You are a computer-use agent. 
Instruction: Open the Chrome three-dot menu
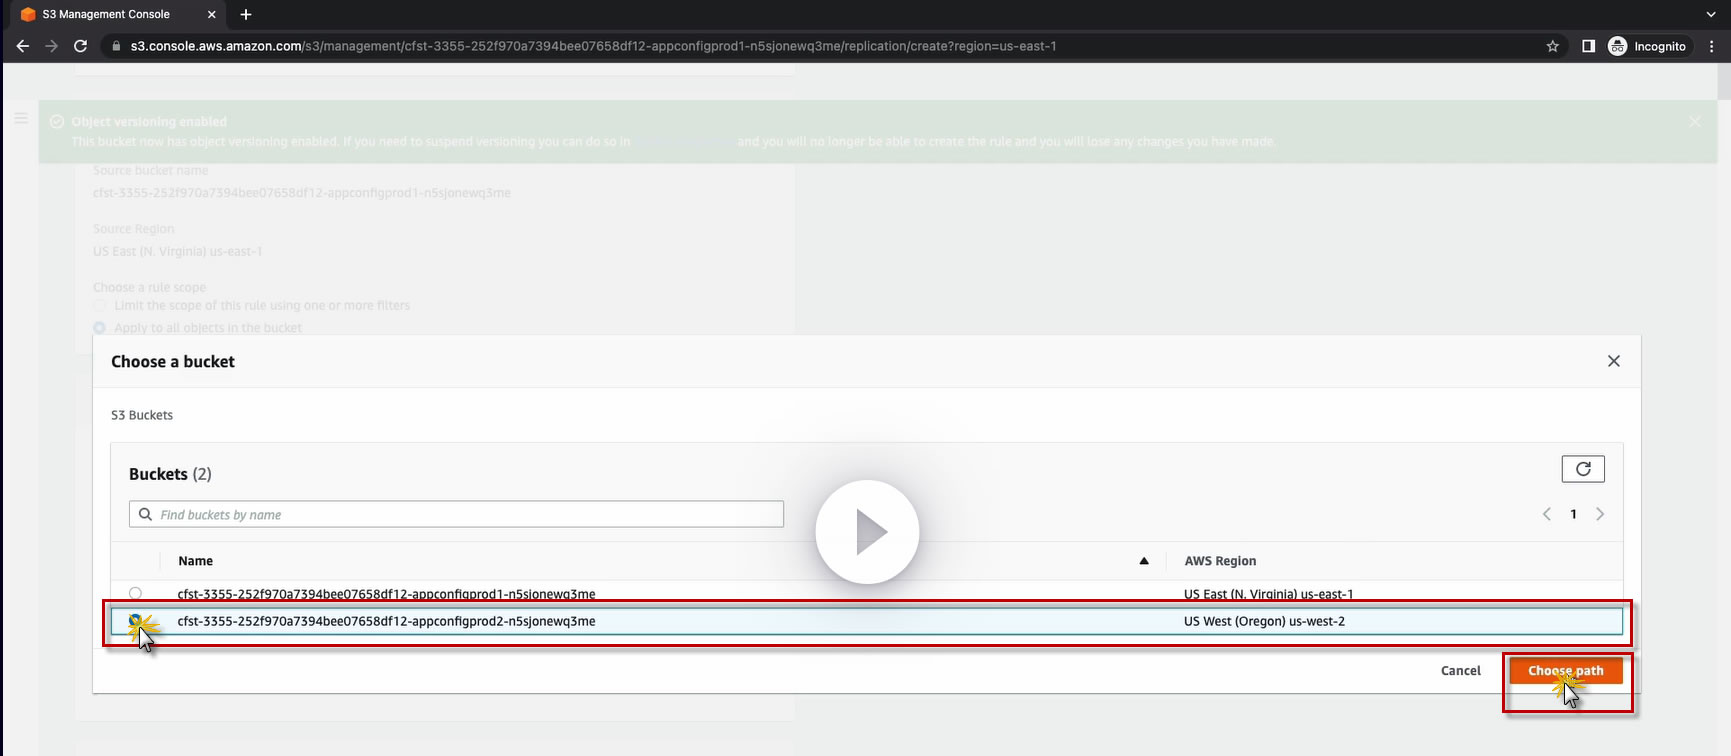[1712, 46]
